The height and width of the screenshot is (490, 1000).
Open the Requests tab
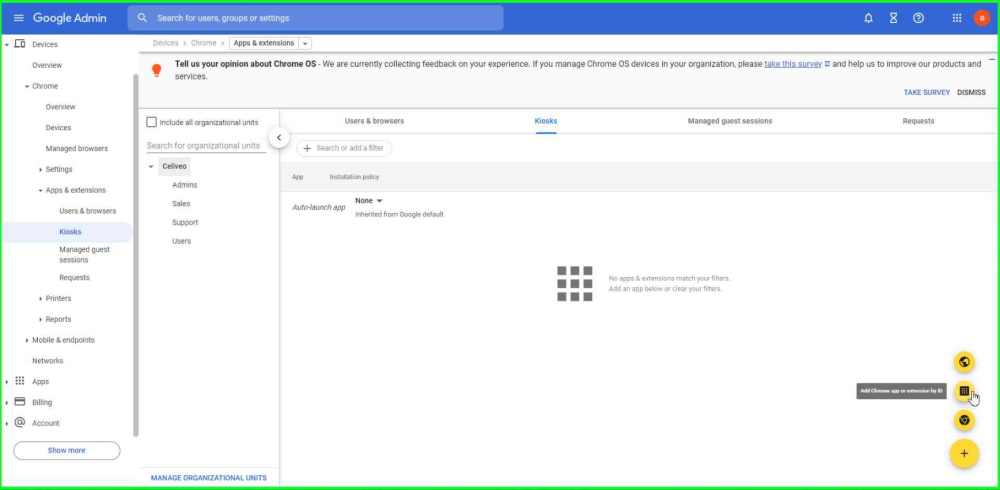[918, 121]
